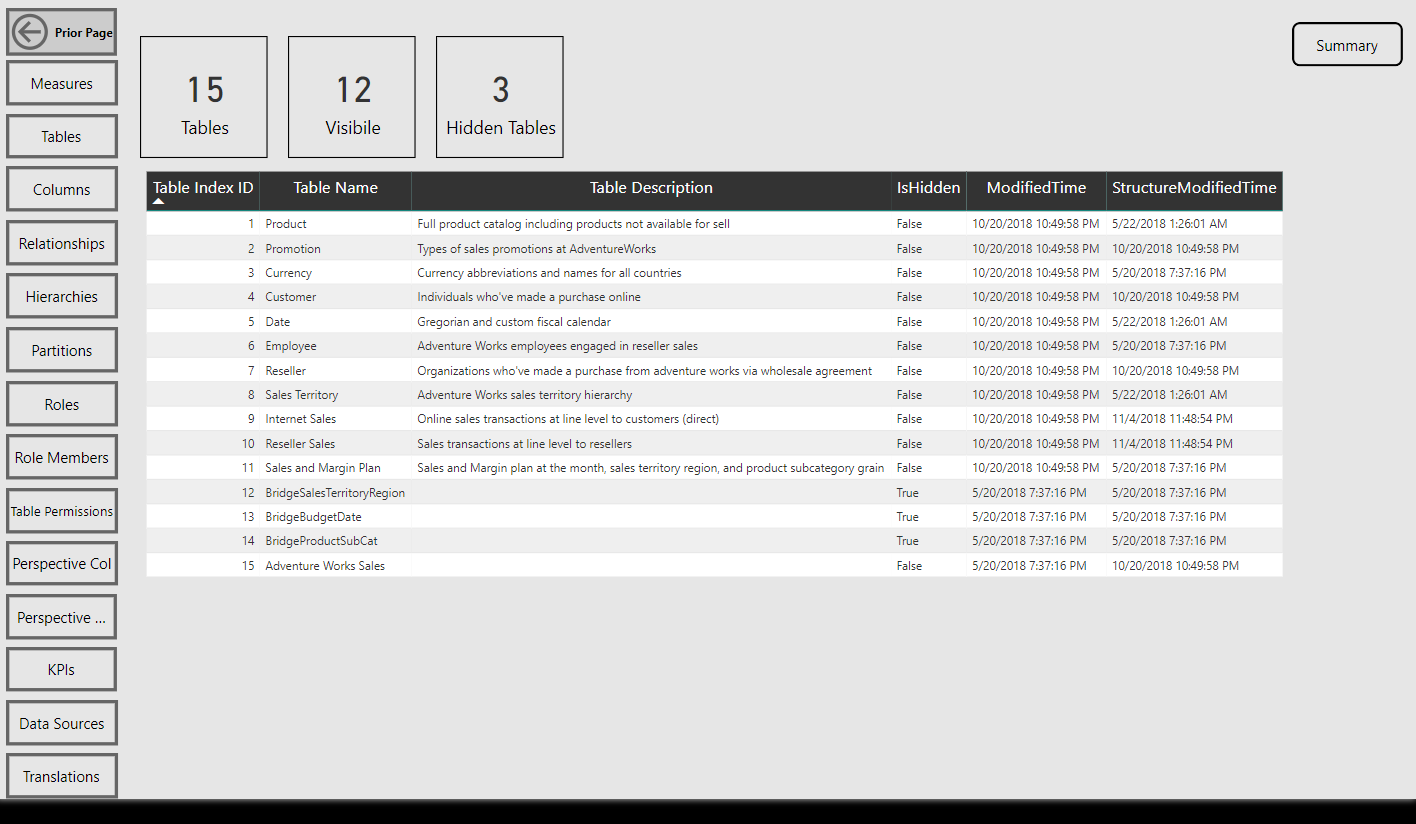
Task: Click the sort arrow under Table Index ID
Action: pos(158,201)
